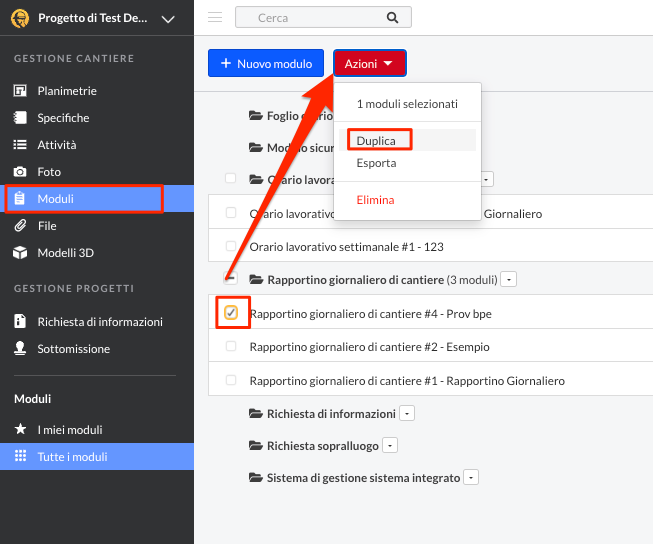
Task: Click the Moduli clipboard icon
Action: click(20, 198)
